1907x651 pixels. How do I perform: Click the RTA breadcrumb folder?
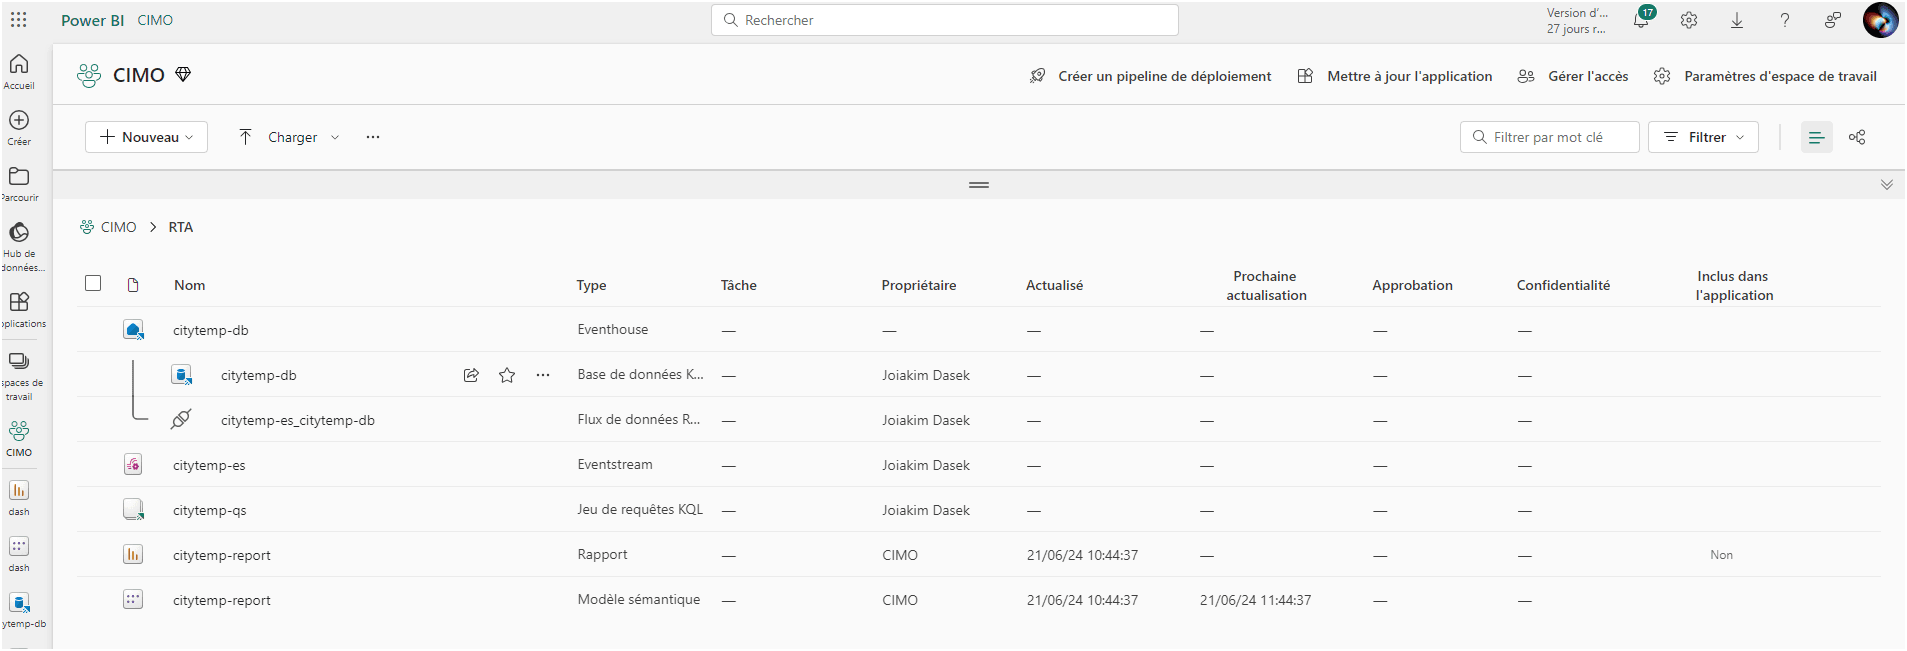click(181, 227)
